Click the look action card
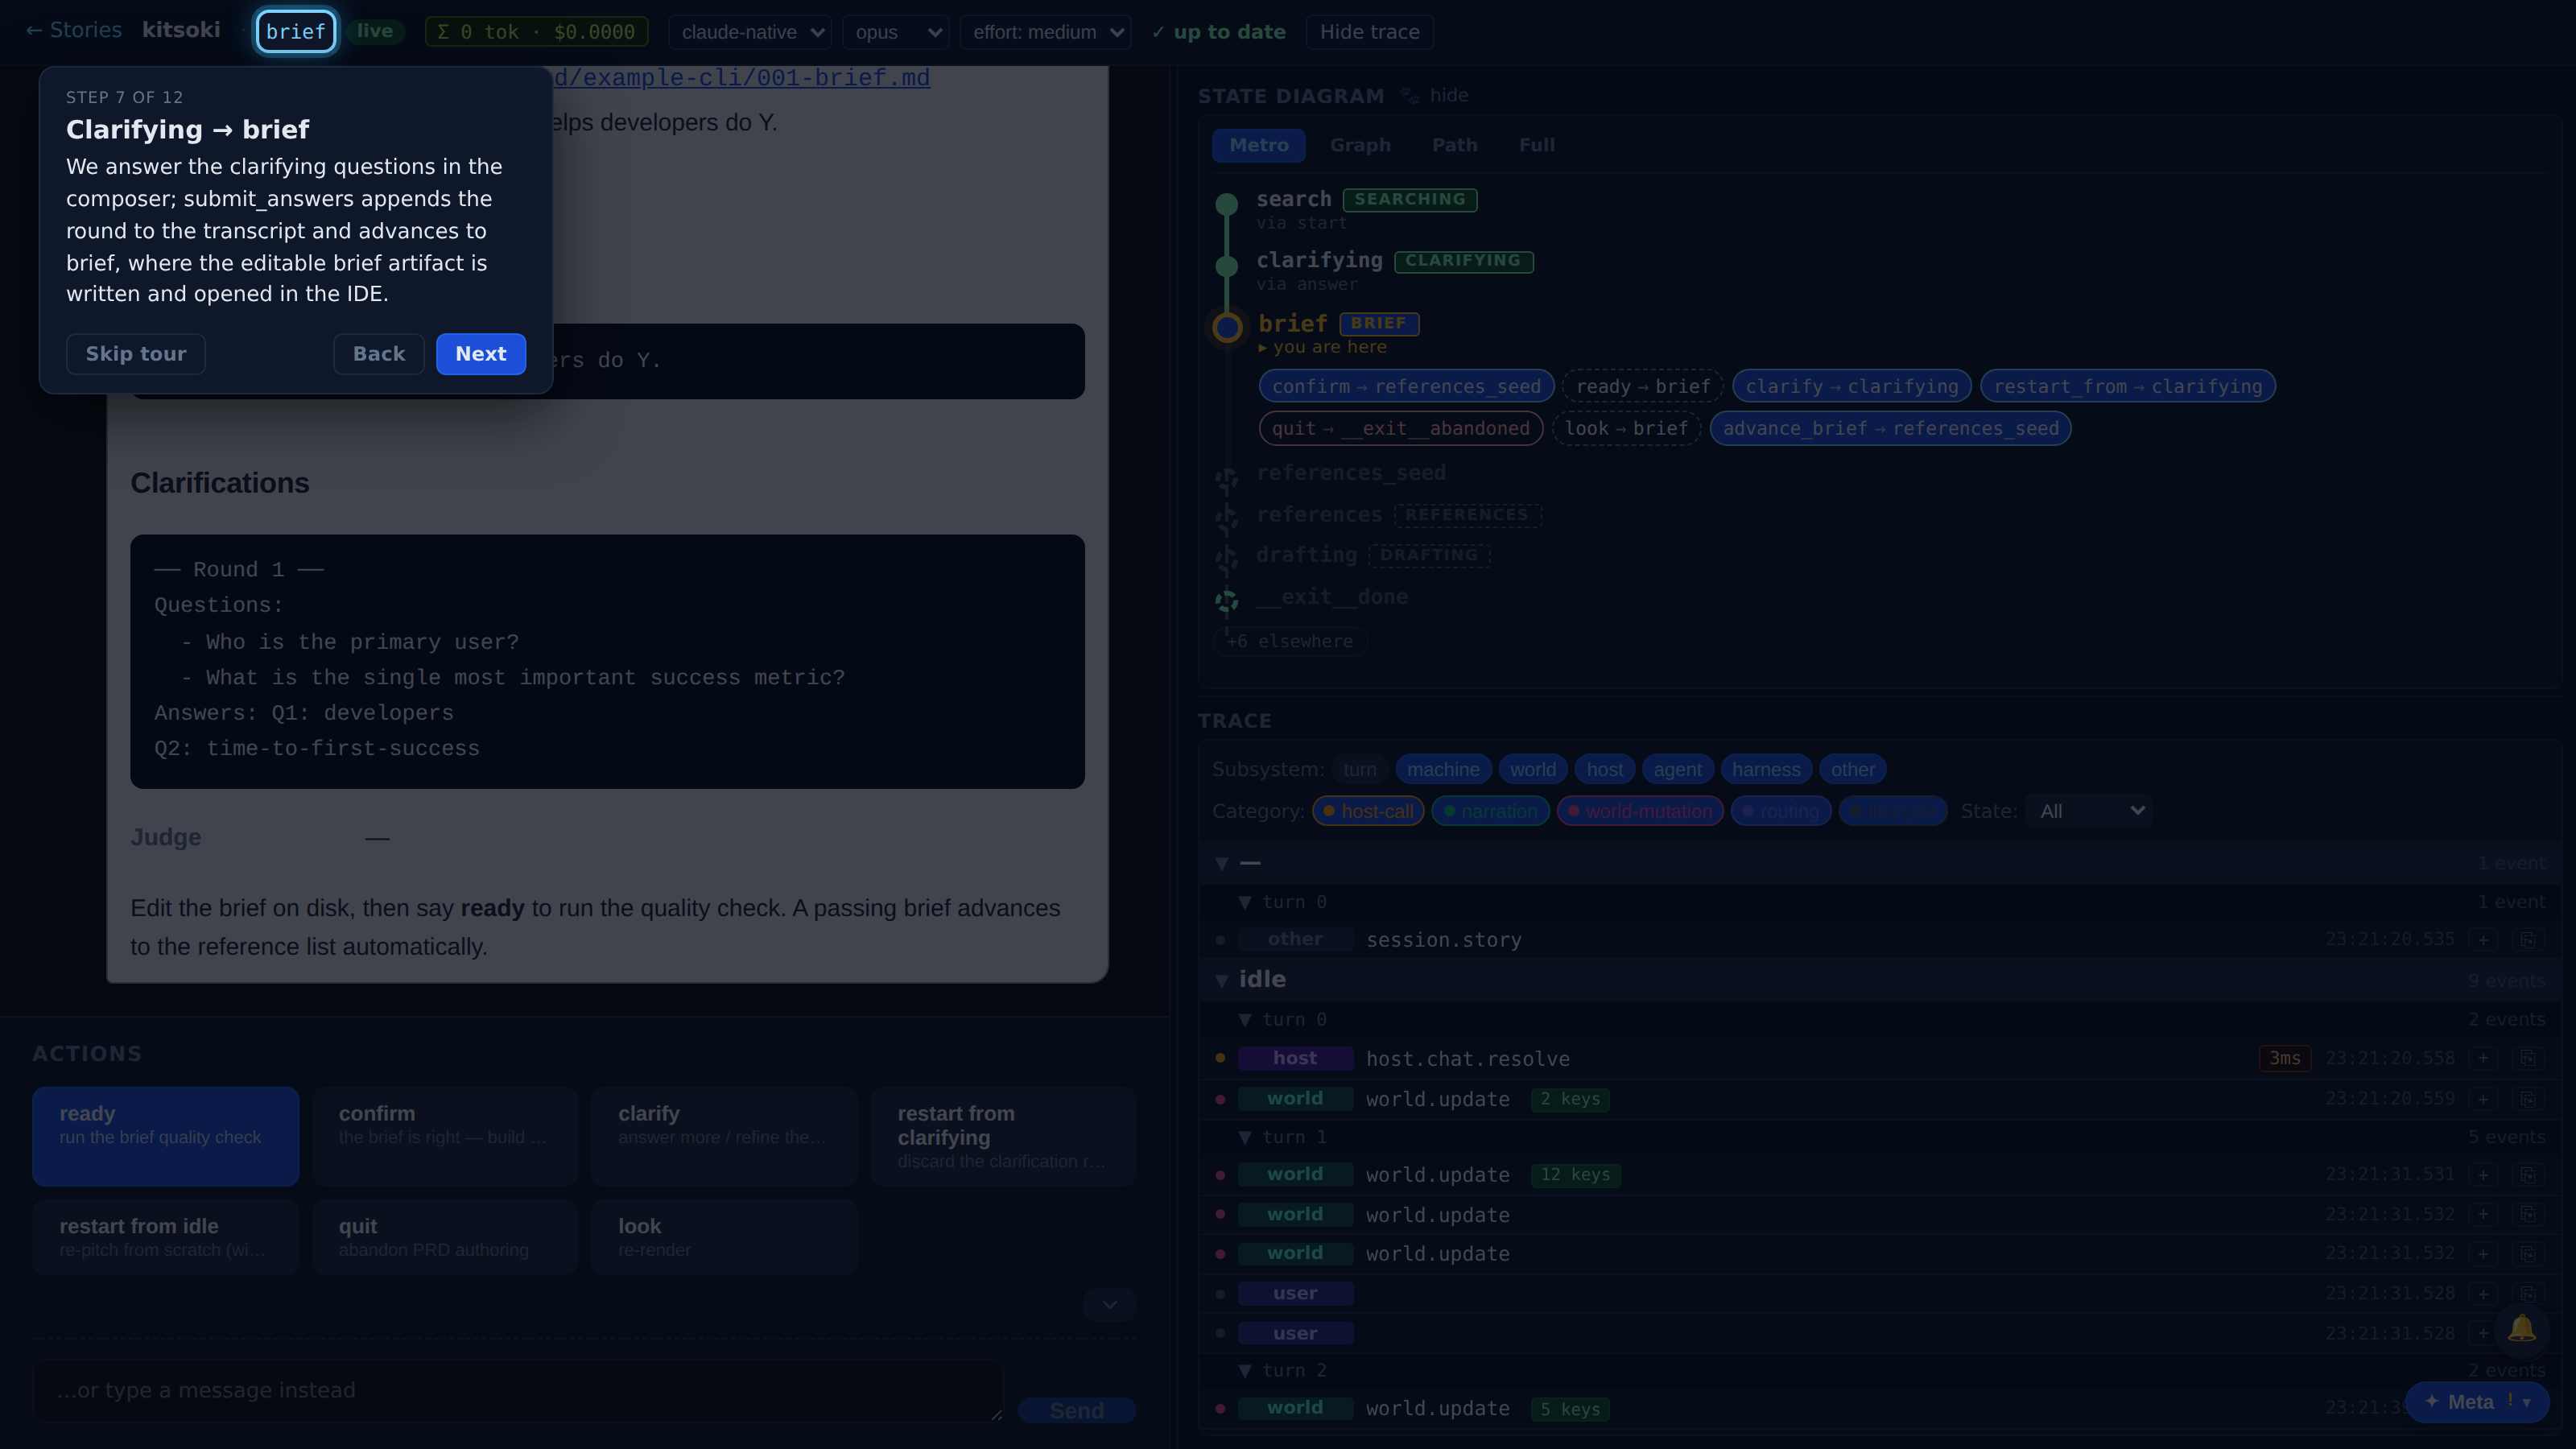This screenshot has height=1449, width=2576. (725, 1237)
